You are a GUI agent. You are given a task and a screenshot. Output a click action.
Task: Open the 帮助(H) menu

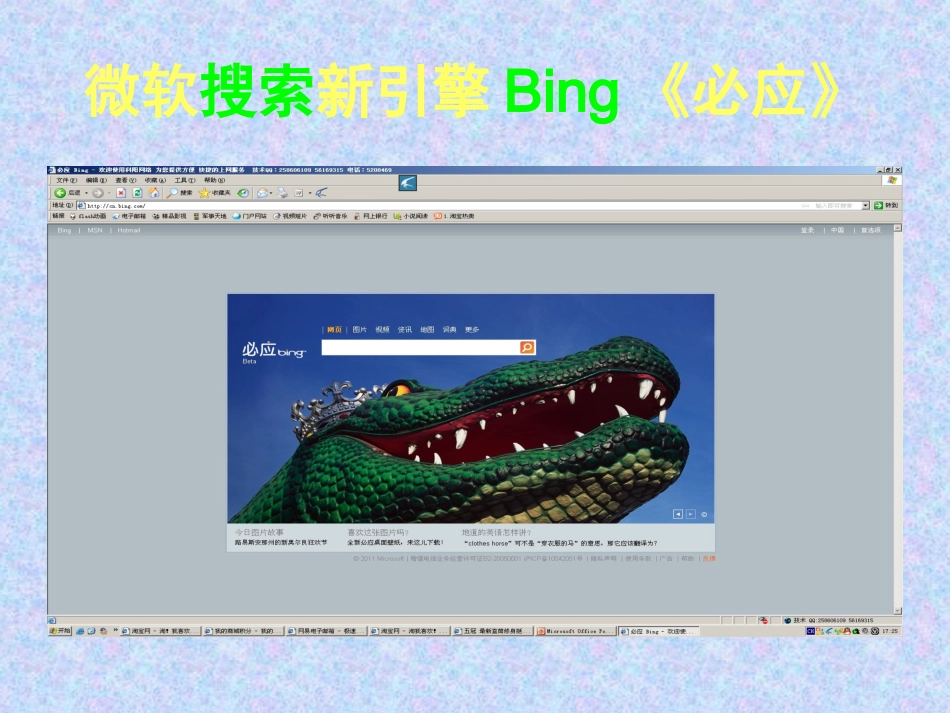click(214, 181)
